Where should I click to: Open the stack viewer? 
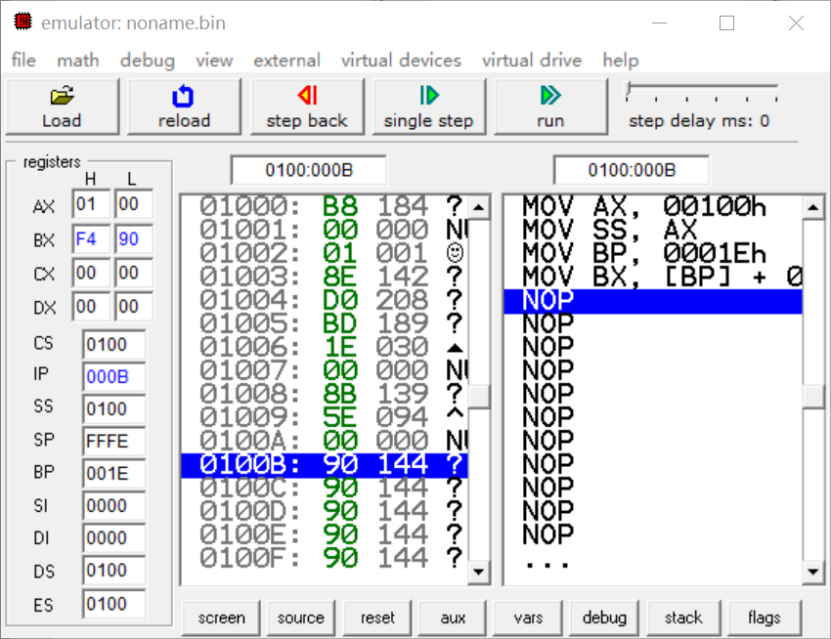[684, 617]
